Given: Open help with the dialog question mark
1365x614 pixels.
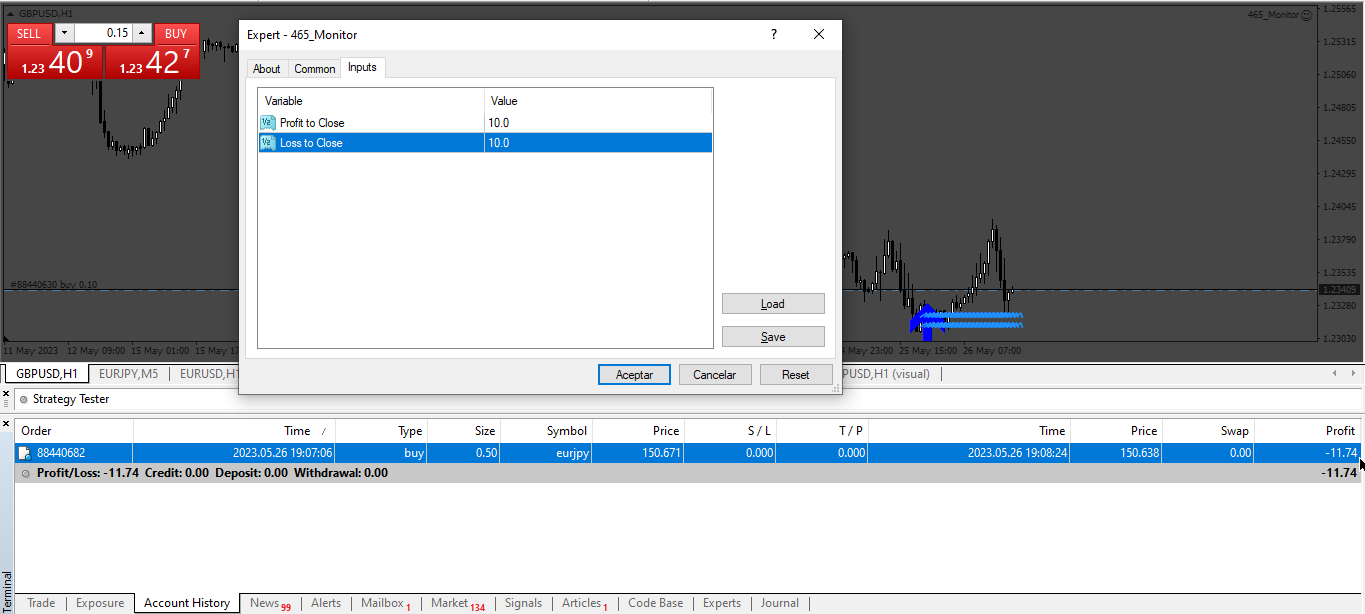Looking at the screenshot, I should click(x=773, y=34).
